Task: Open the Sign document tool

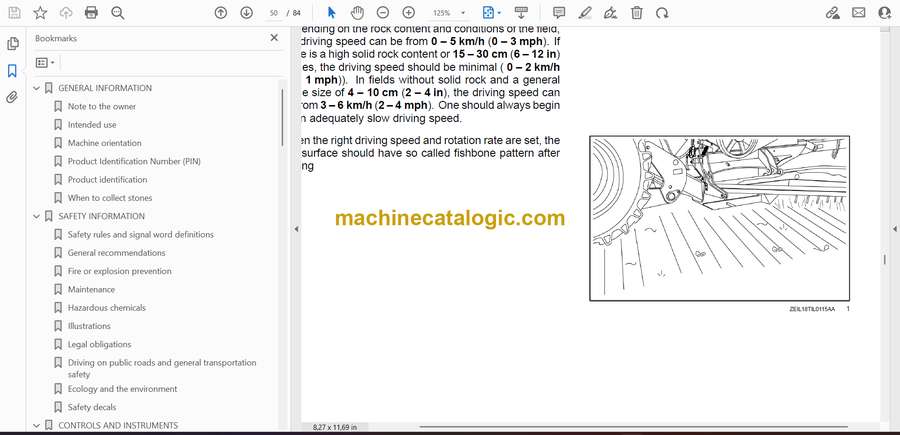Action: 611,13
